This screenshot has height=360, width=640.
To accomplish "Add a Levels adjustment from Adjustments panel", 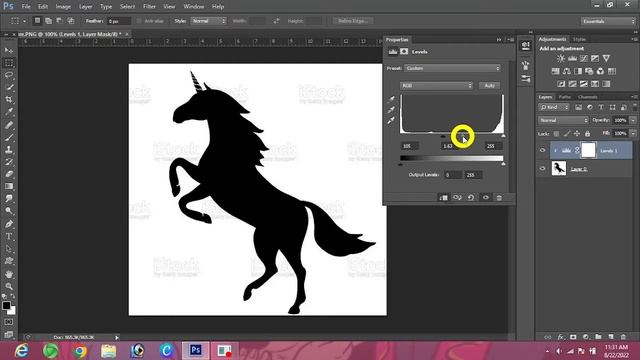I will tap(572, 59).
